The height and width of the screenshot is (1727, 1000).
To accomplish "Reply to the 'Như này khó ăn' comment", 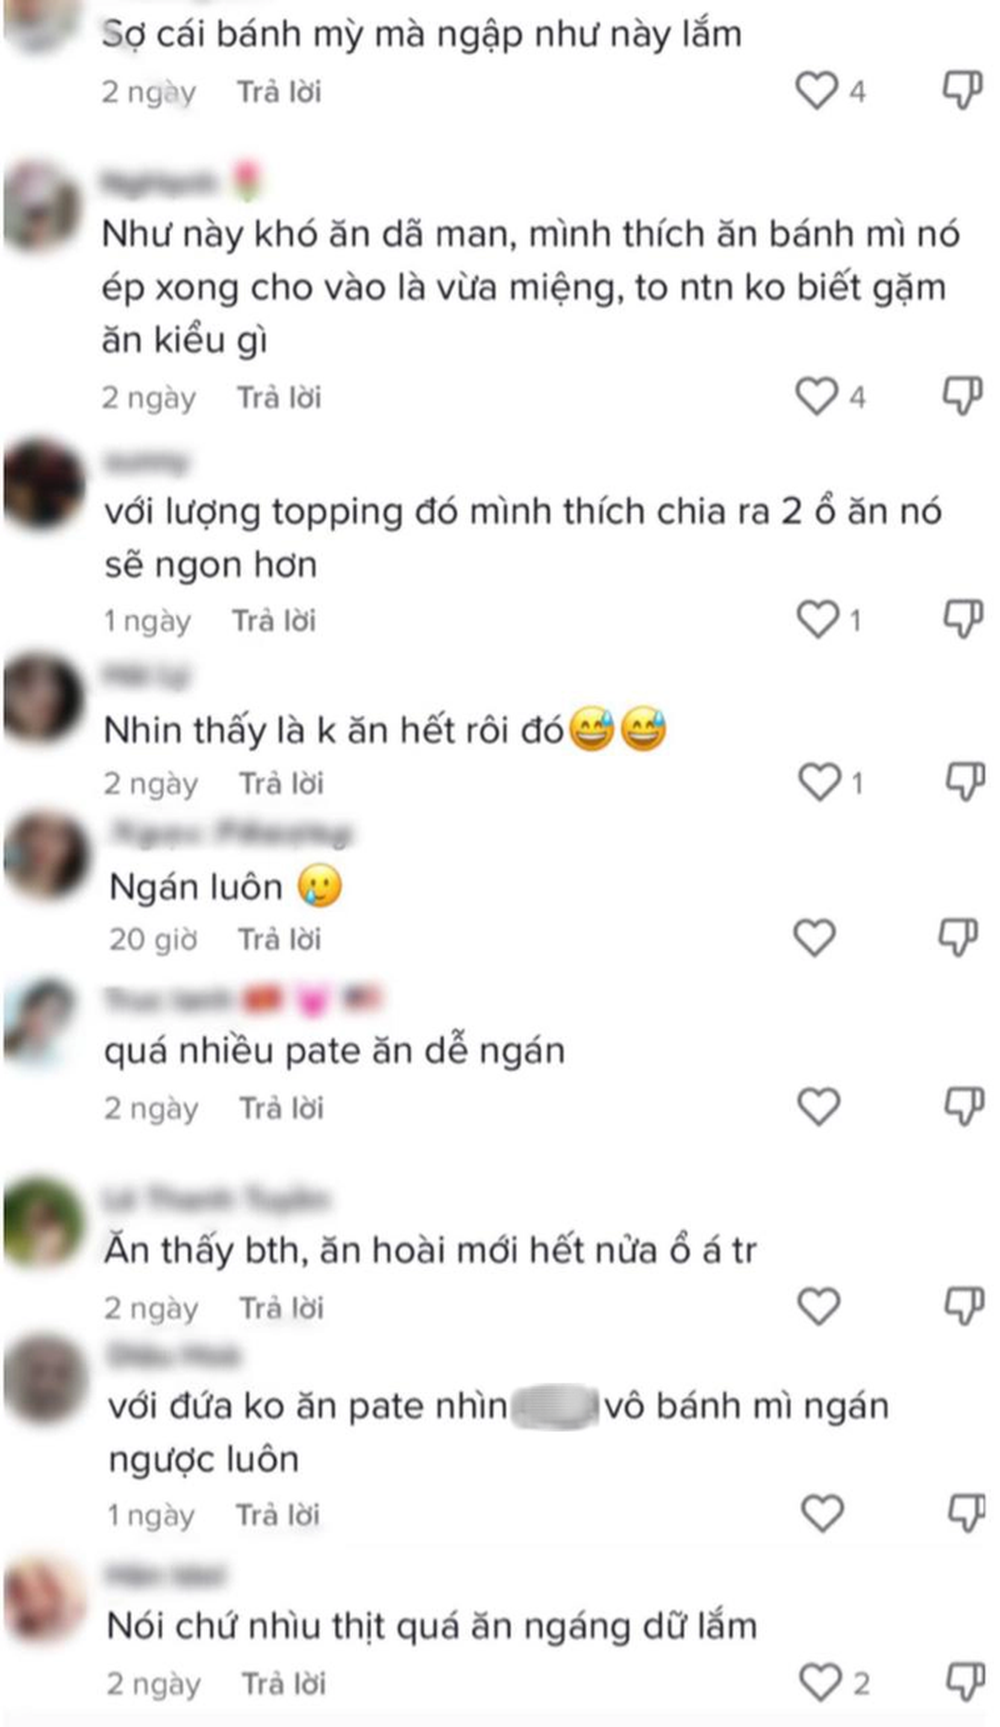I will 279,397.
